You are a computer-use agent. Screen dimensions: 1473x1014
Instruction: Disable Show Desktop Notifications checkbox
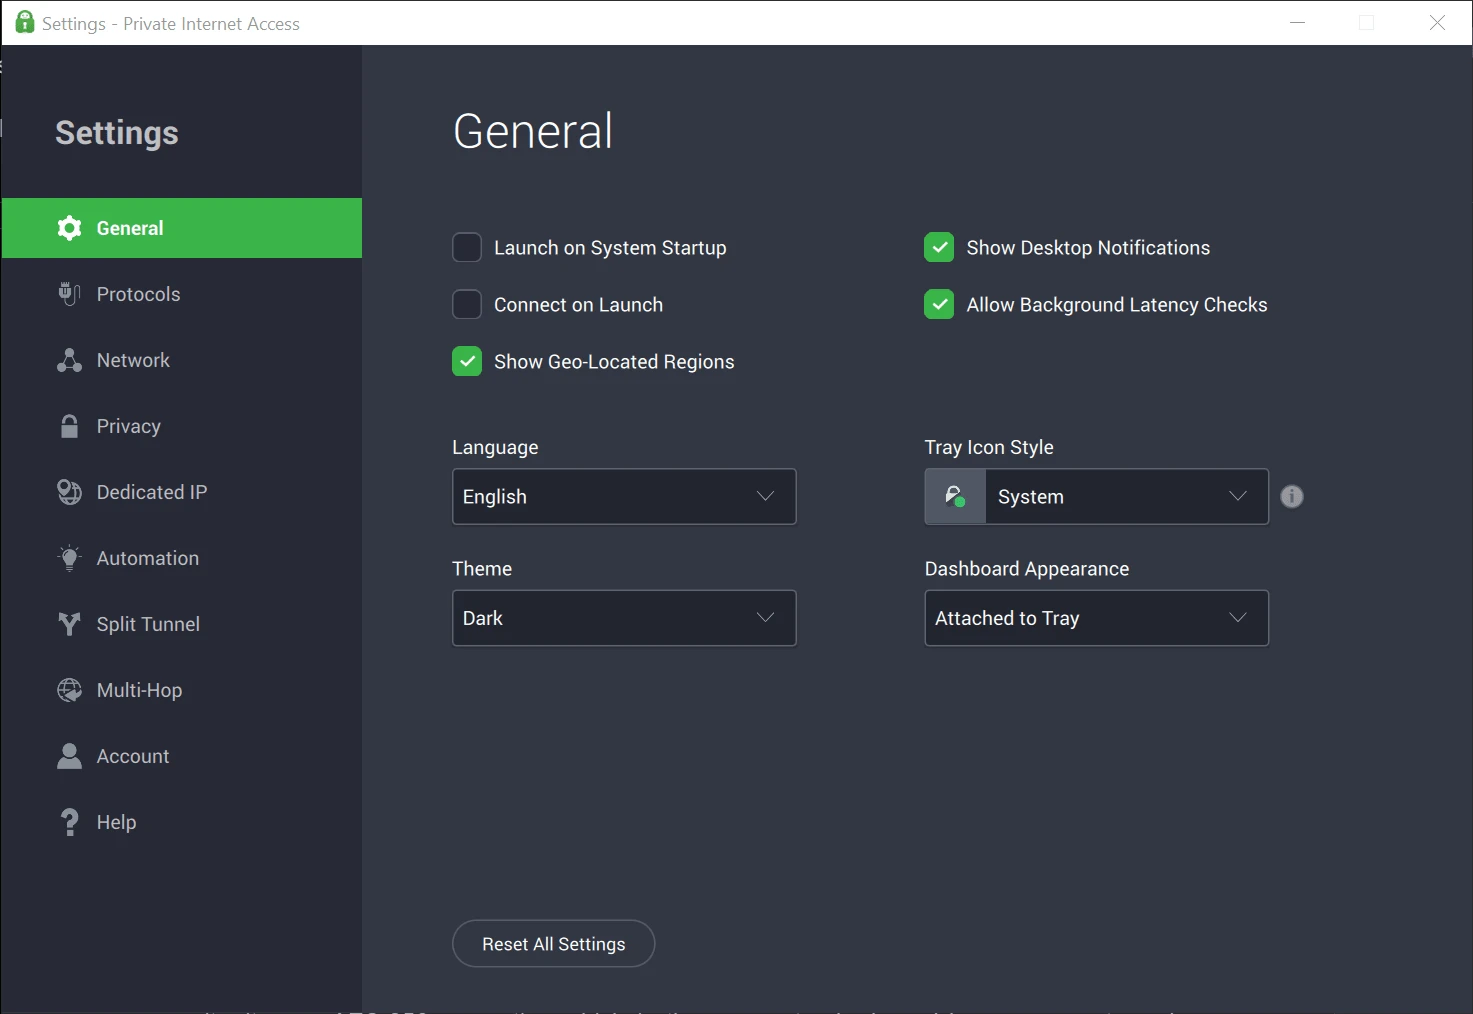click(x=939, y=247)
